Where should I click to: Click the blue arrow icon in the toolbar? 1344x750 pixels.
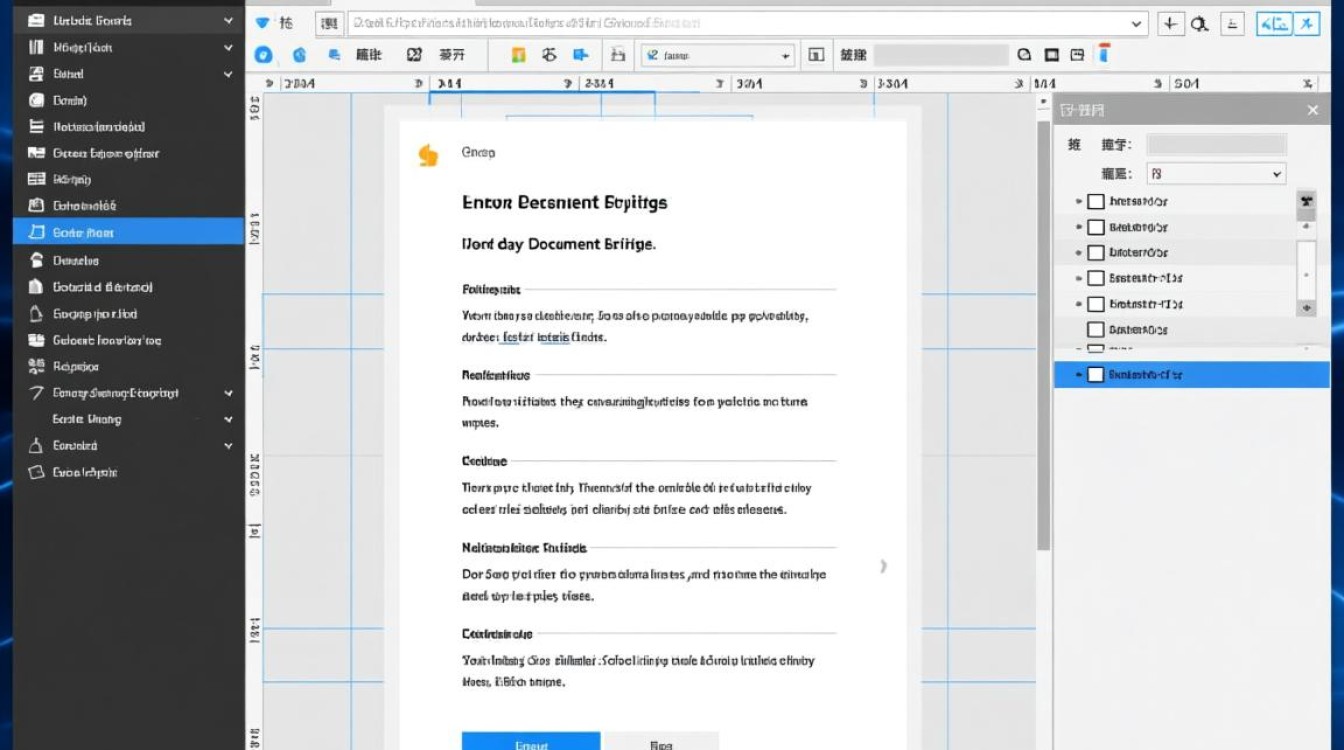580,56
